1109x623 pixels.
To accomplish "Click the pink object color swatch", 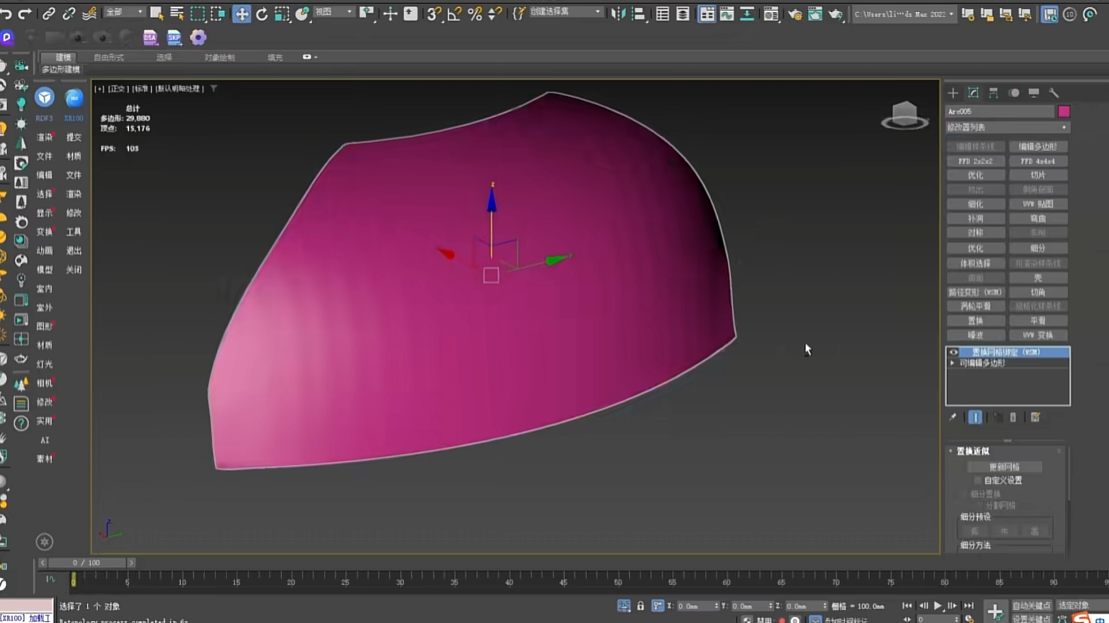I will coord(1064,111).
